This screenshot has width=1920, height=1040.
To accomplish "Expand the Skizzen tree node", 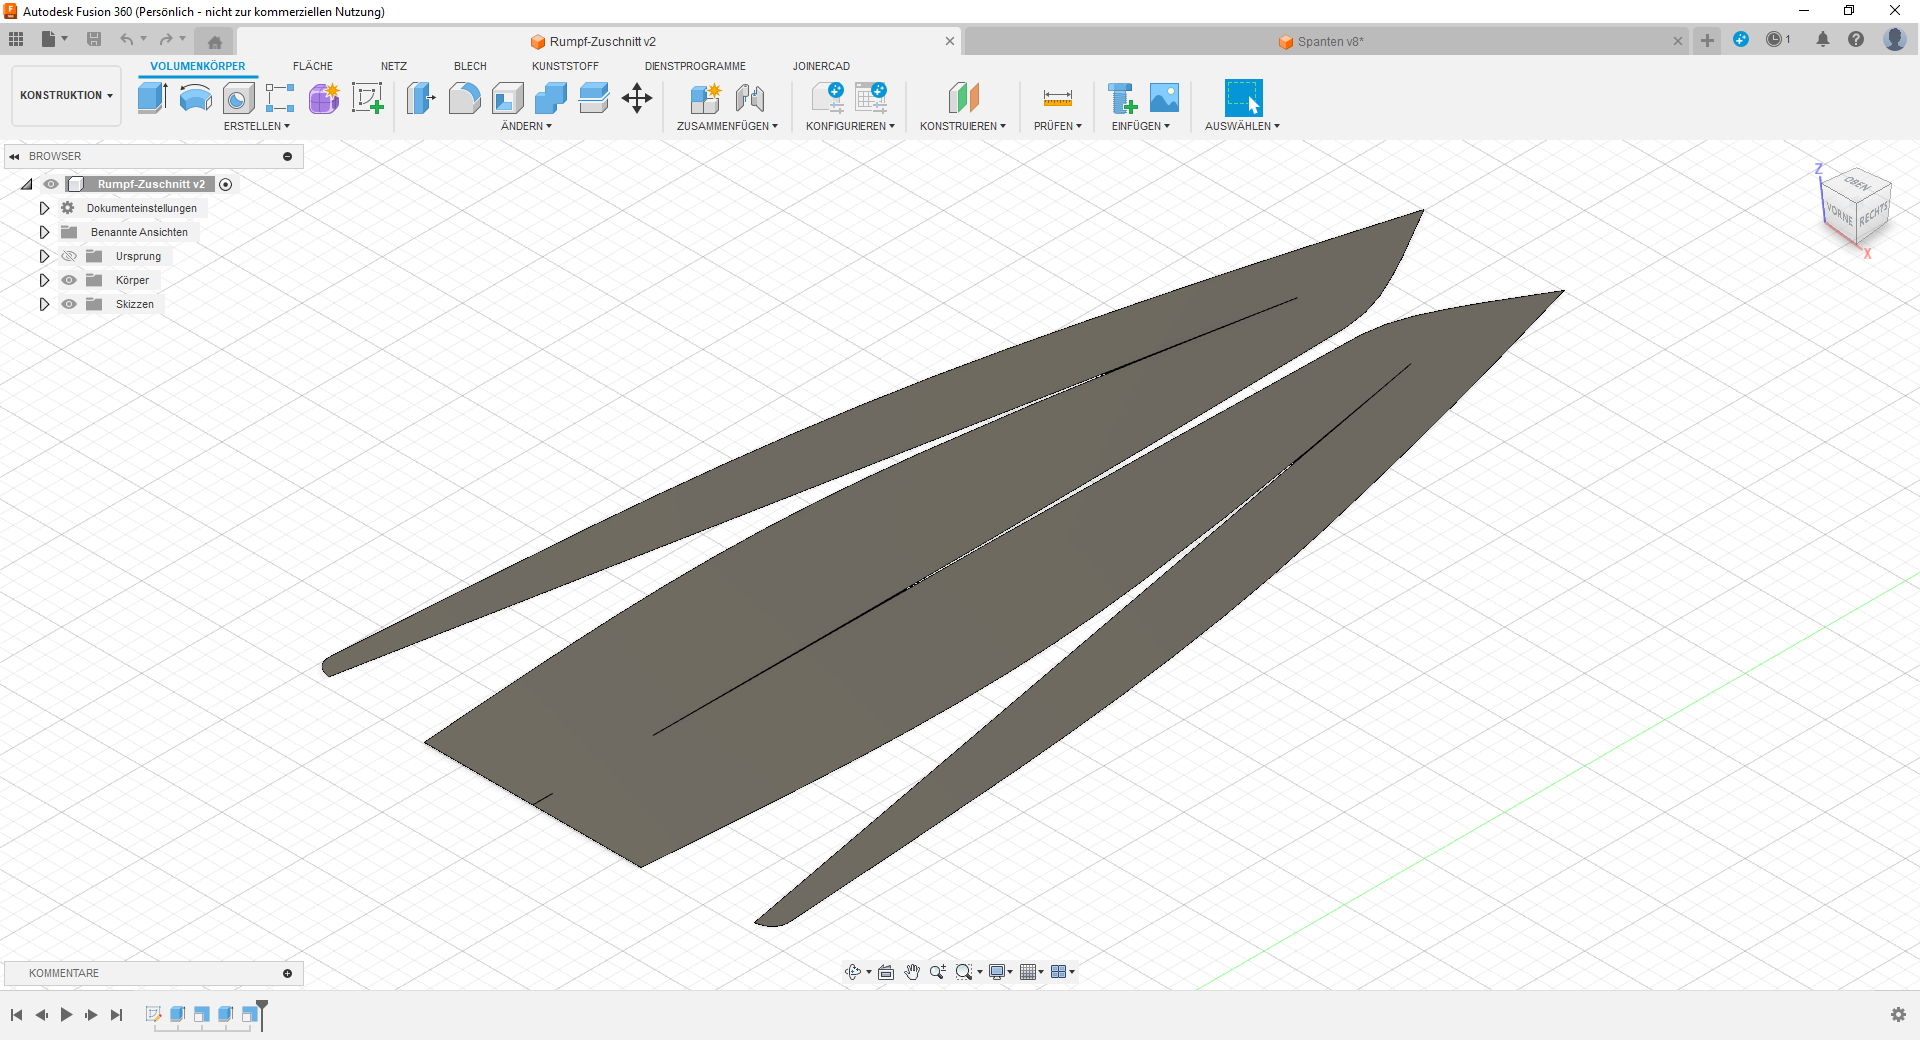I will point(44,304).
